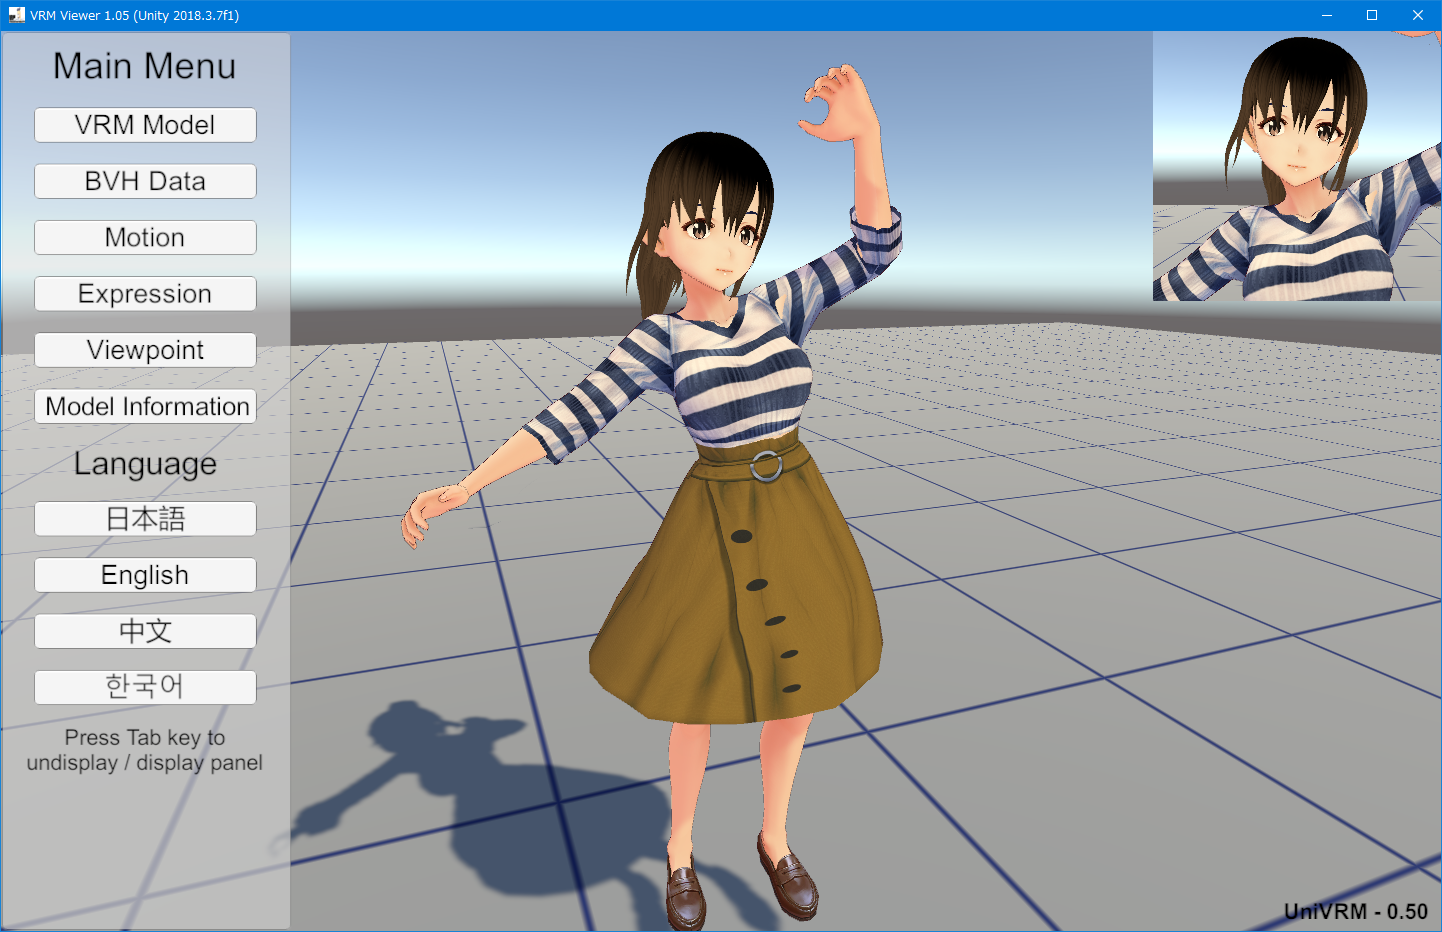
Task: Switch language to English
Action: tap(145, 575)
